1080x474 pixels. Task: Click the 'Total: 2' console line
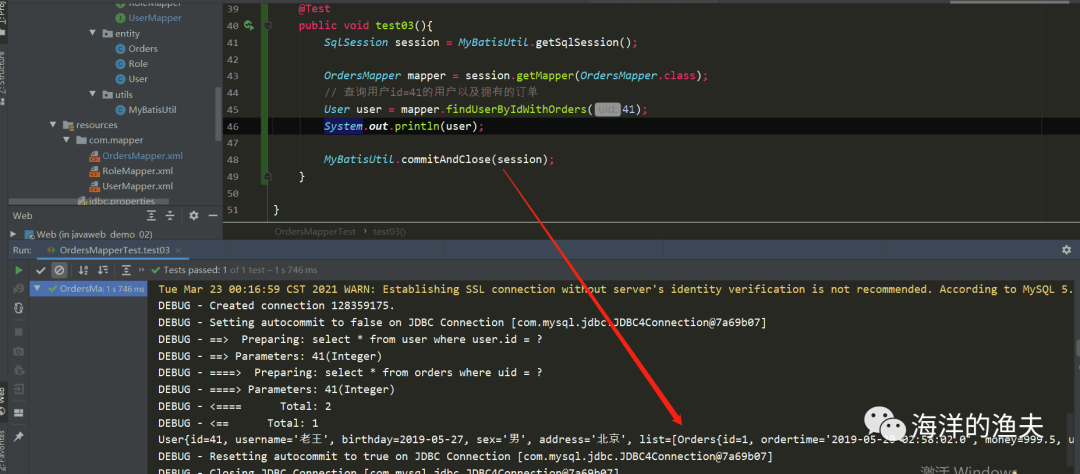pyautogui.click(x=245, y=406)
